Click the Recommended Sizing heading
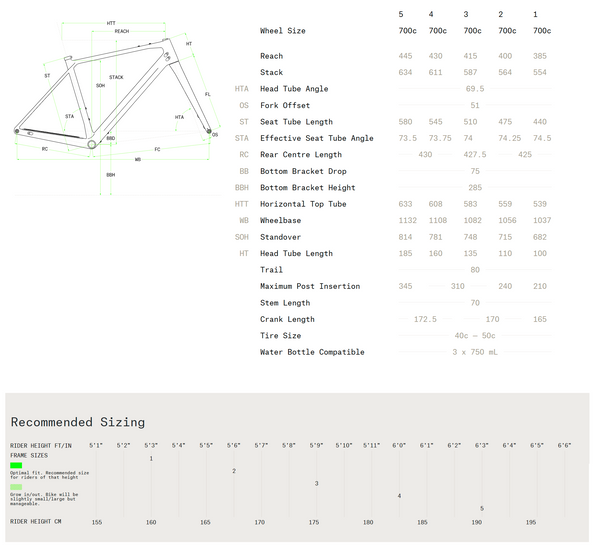 [78, 422]
